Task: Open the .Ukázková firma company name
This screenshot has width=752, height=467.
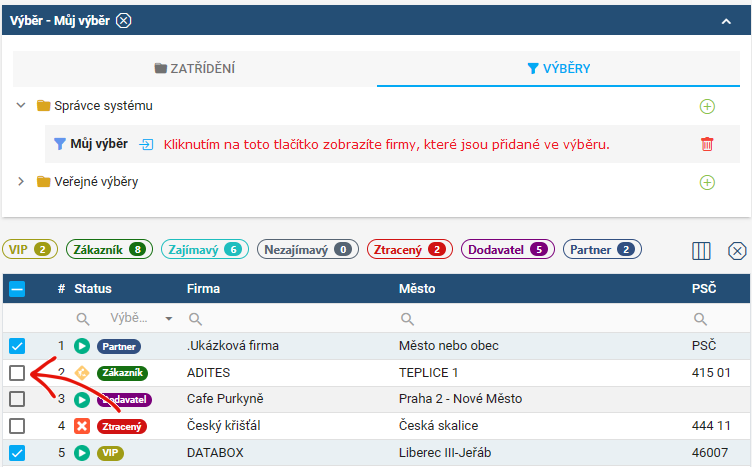Action: 233,346
